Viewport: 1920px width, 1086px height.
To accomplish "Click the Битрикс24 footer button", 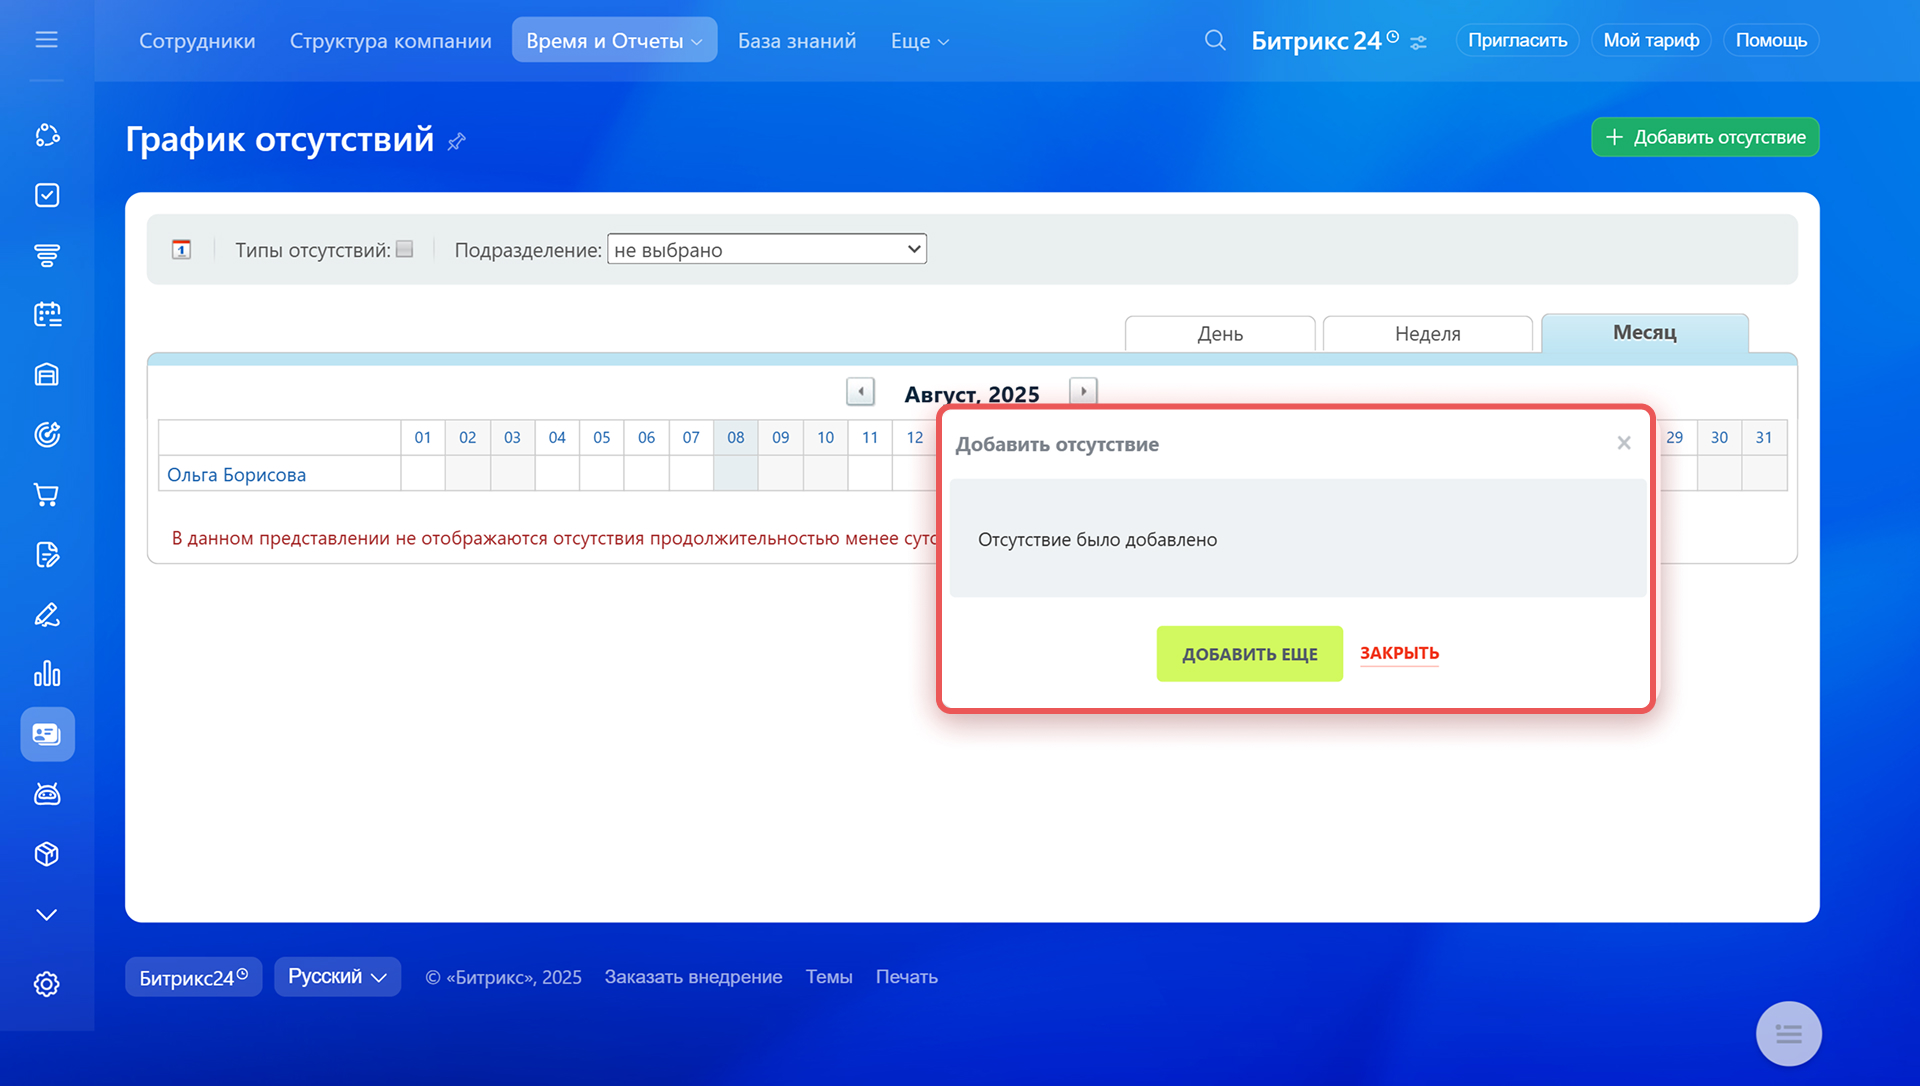I will (x=193, y=977).
